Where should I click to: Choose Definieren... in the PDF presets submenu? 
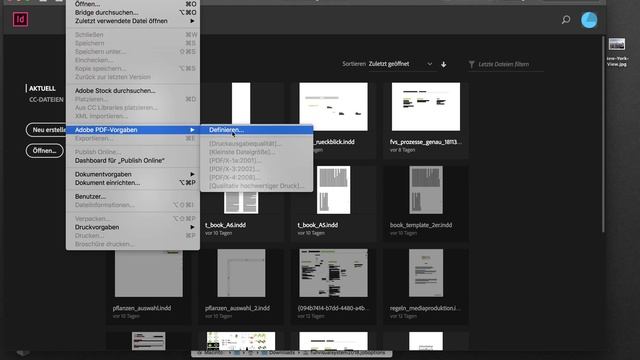click(x=257, y=130)
